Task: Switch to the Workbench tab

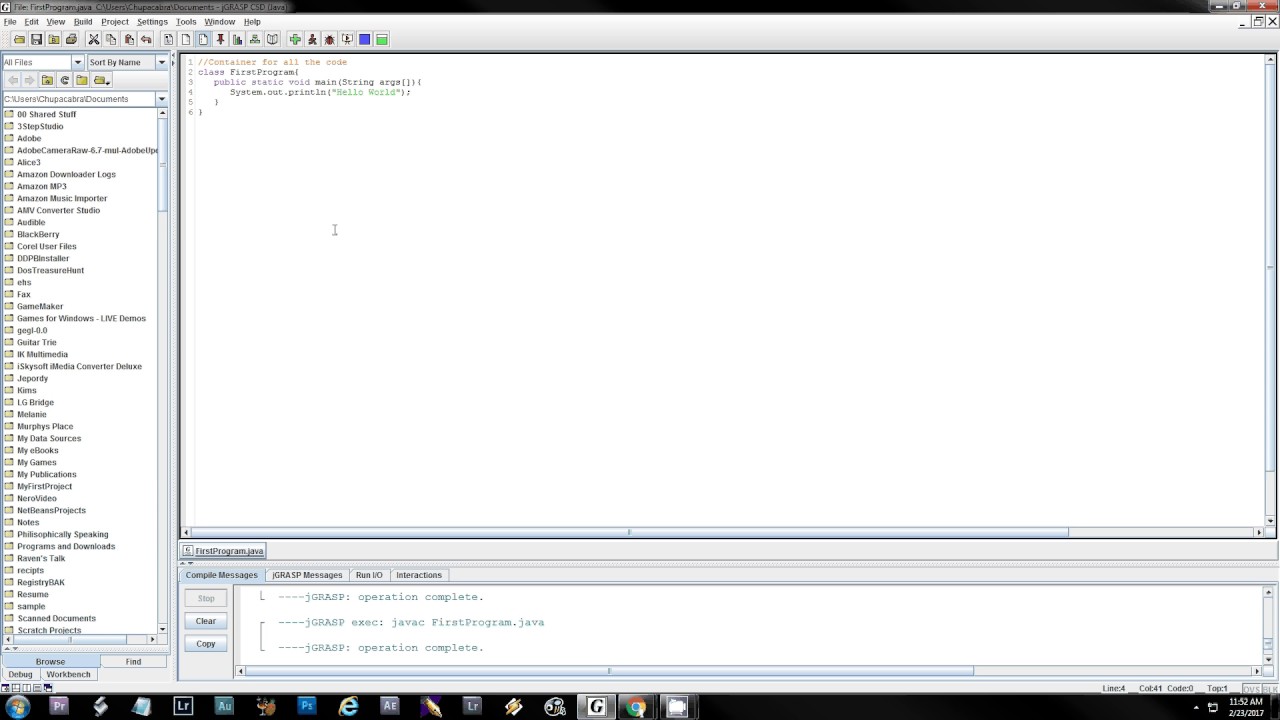Action: (x=68, y=674)
